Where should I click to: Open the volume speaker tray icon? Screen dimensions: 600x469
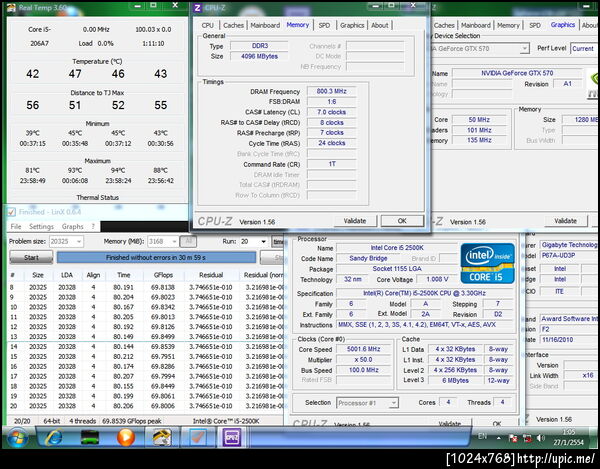(x=540, y=438)
